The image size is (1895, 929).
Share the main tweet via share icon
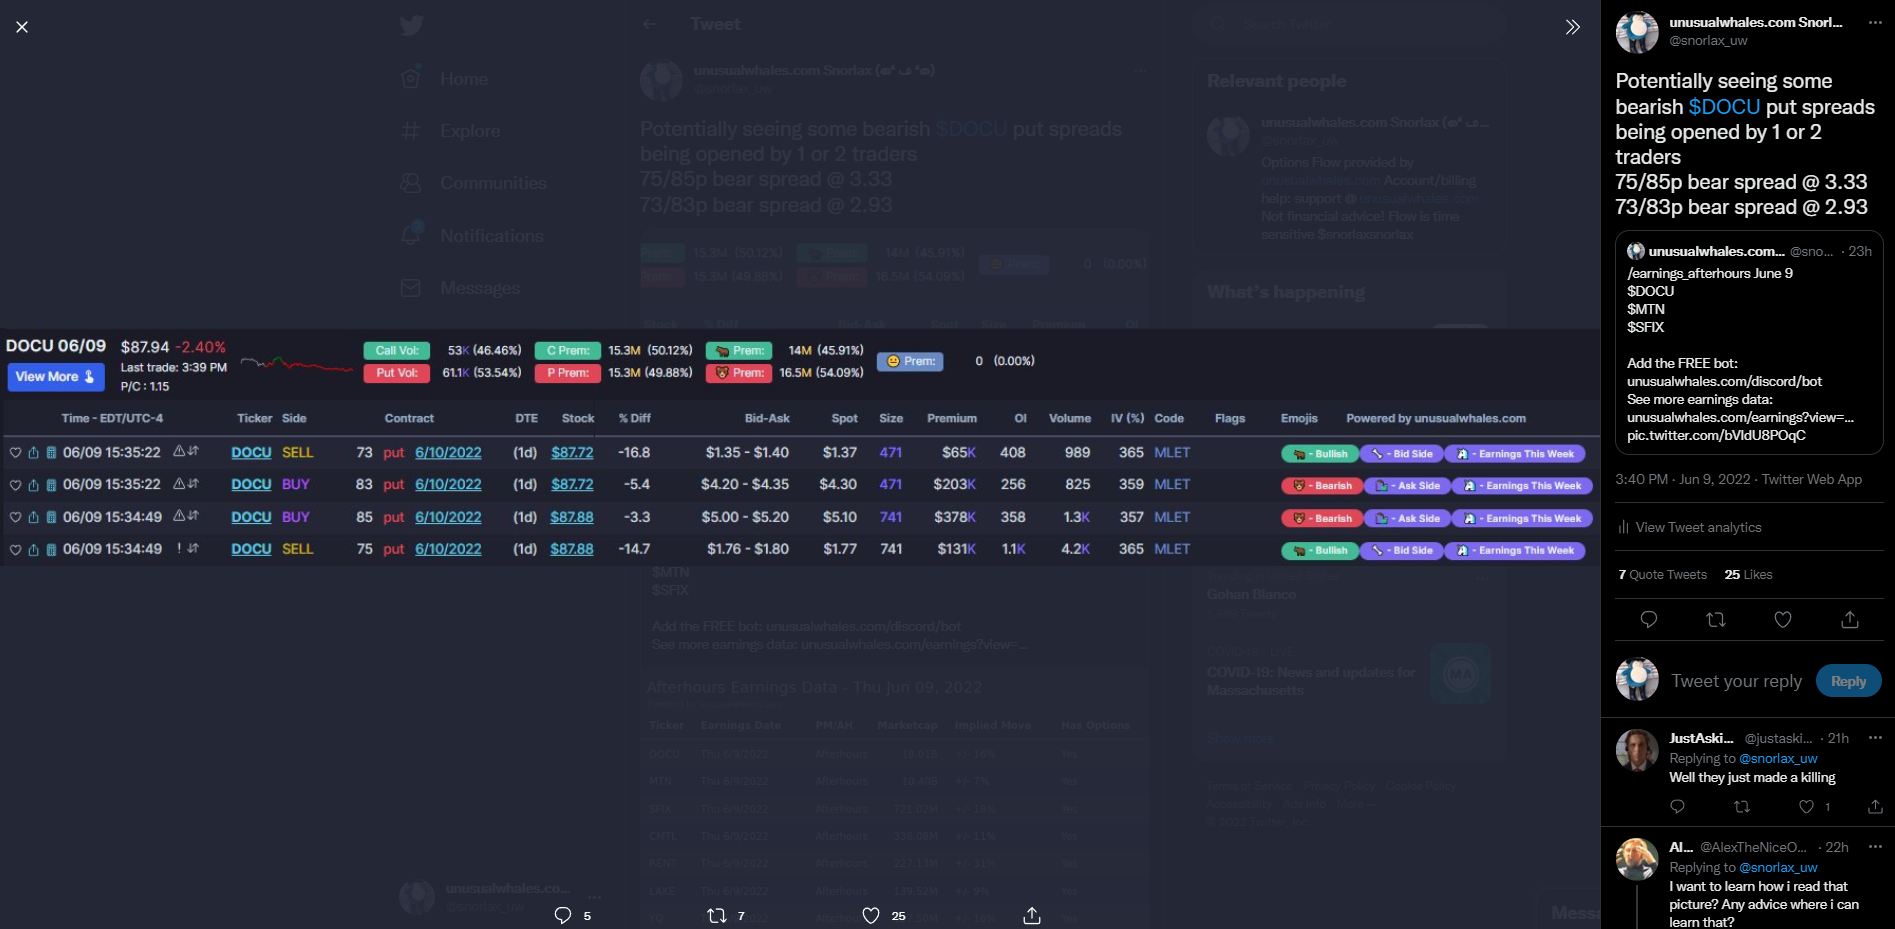[1849, 620]
